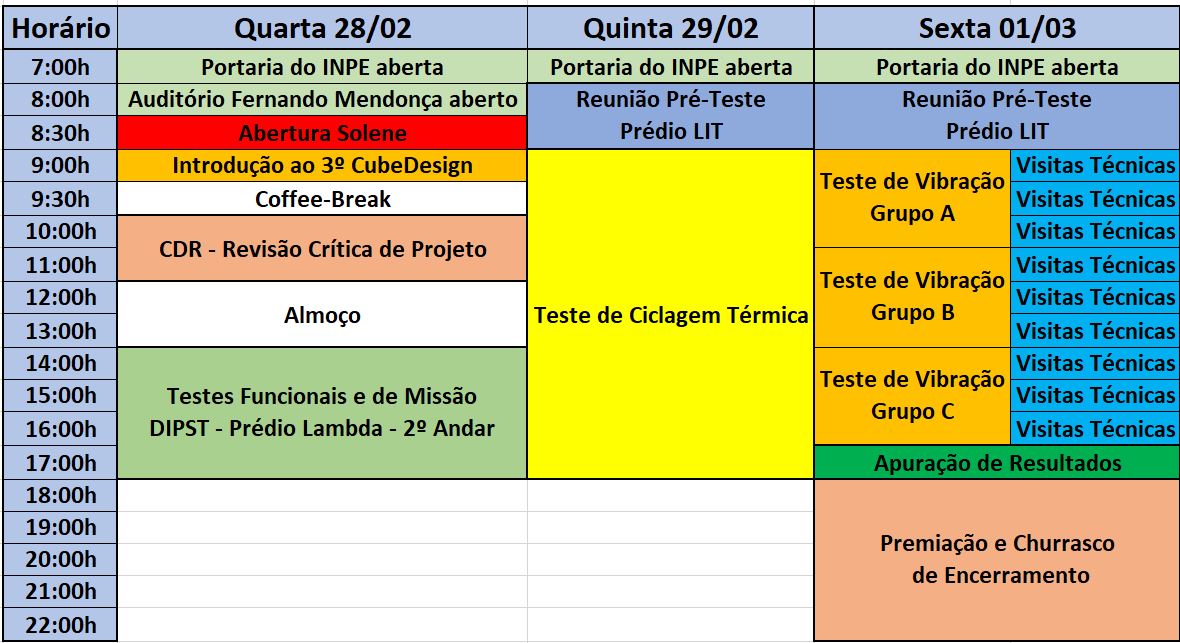This screenshot has height=643, width=1180.
Task: Click the green Apuração de Resultados cell
Action: 996,462
